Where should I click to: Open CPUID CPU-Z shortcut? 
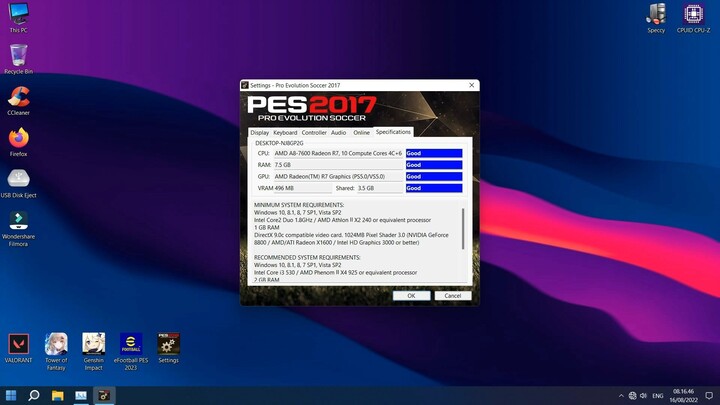pos(693,17)
